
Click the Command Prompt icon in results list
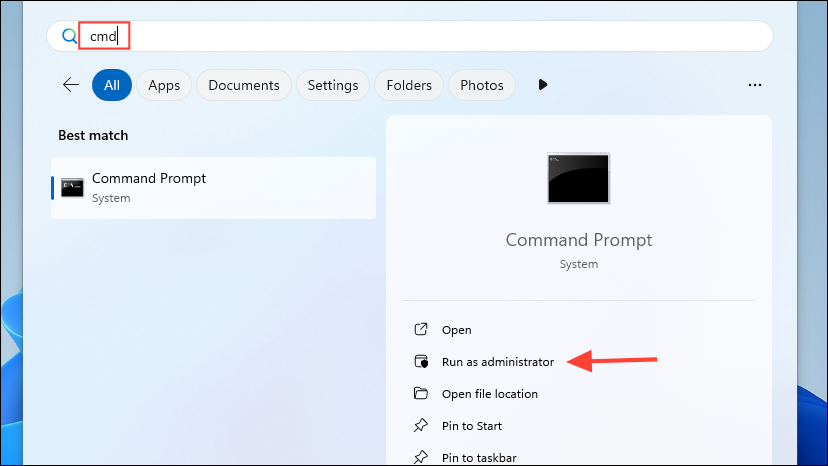72,188
